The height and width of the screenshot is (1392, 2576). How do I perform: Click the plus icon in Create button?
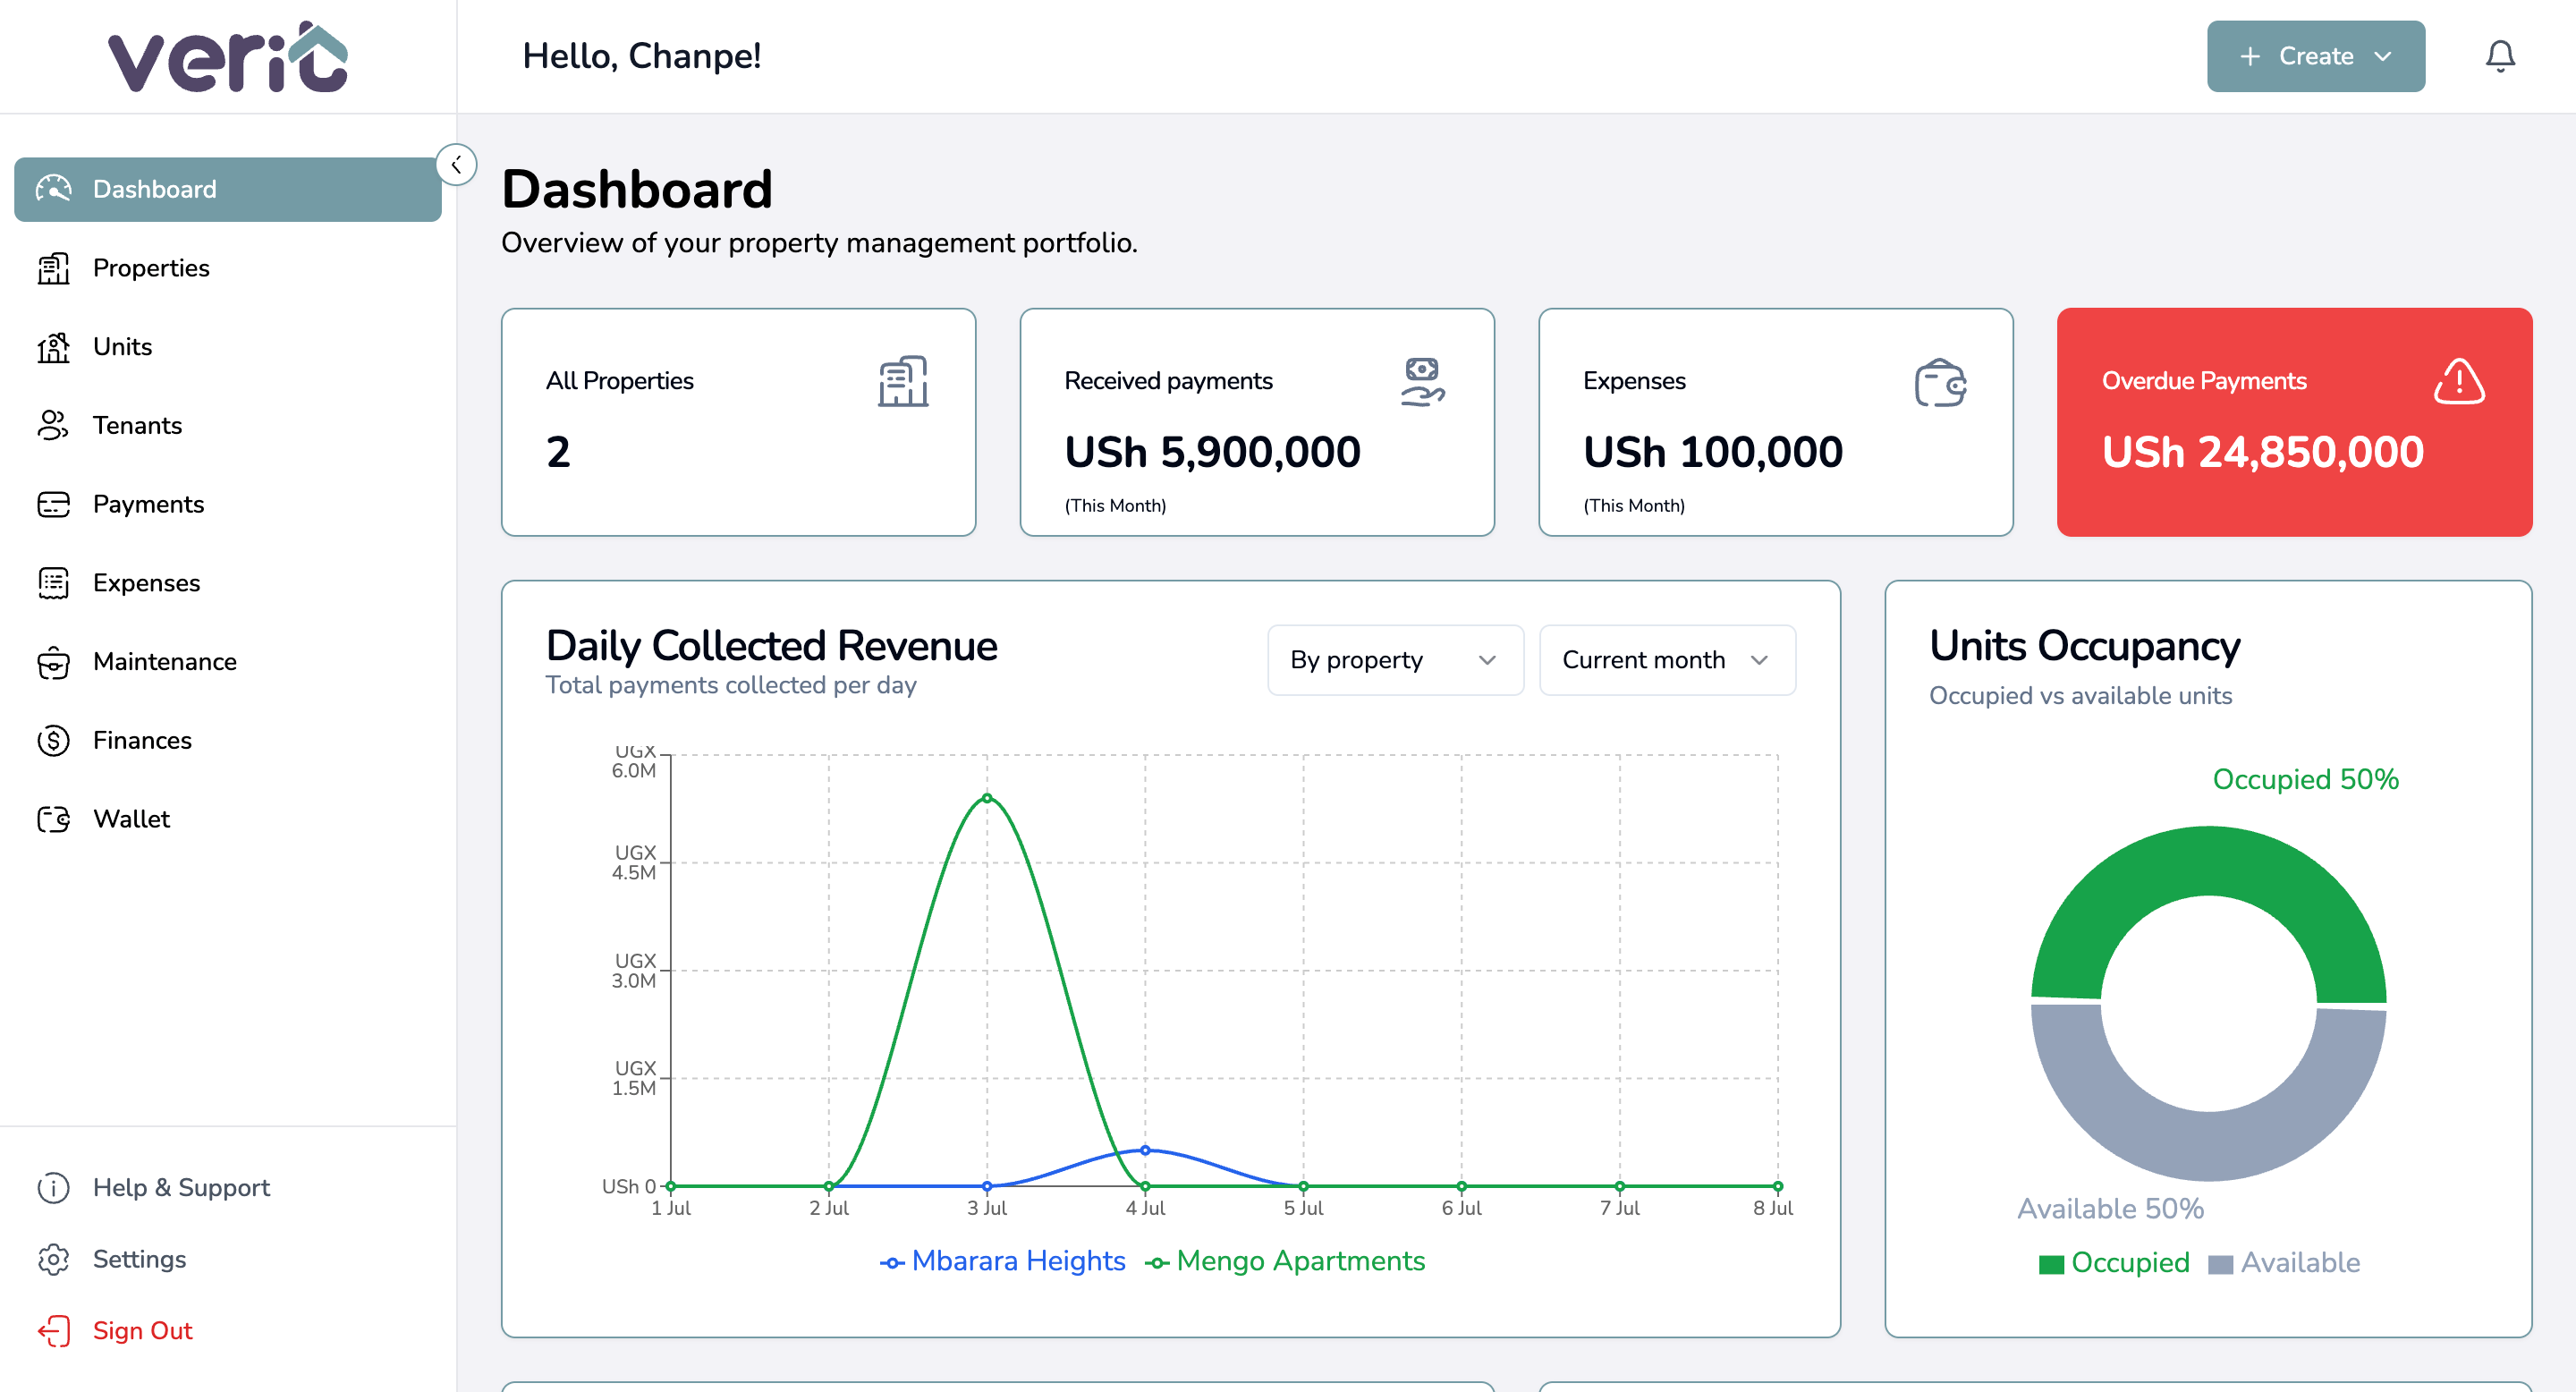(2250, 56)
